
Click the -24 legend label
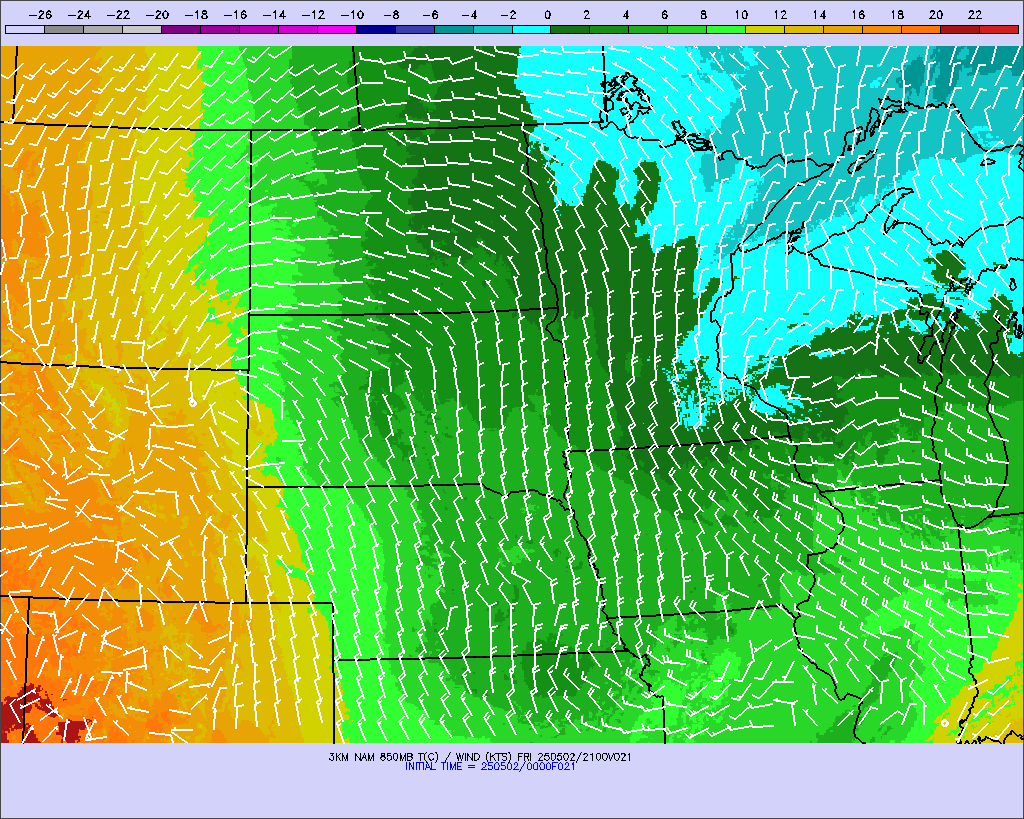tap(80, 15)
